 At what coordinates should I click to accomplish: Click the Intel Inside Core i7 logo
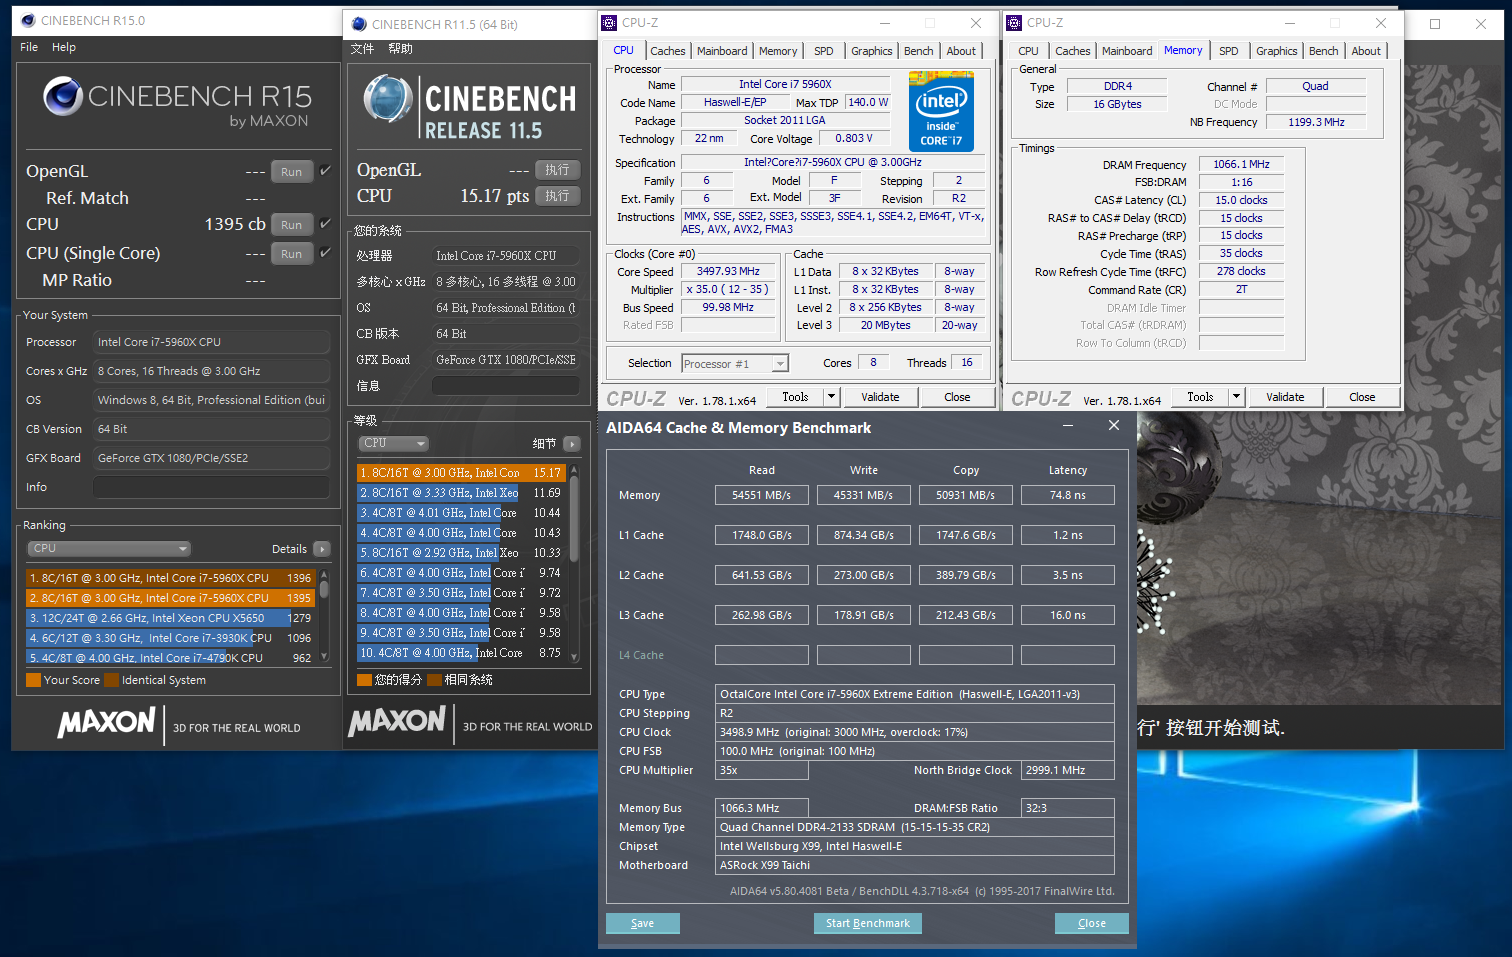point(941,110)
